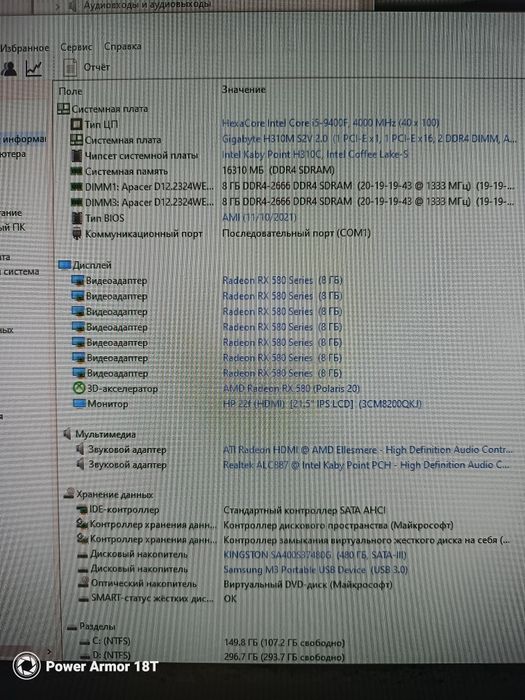Click the speaker icon of Мультимедиа section
525x700 pixels.
pos(67,433)
